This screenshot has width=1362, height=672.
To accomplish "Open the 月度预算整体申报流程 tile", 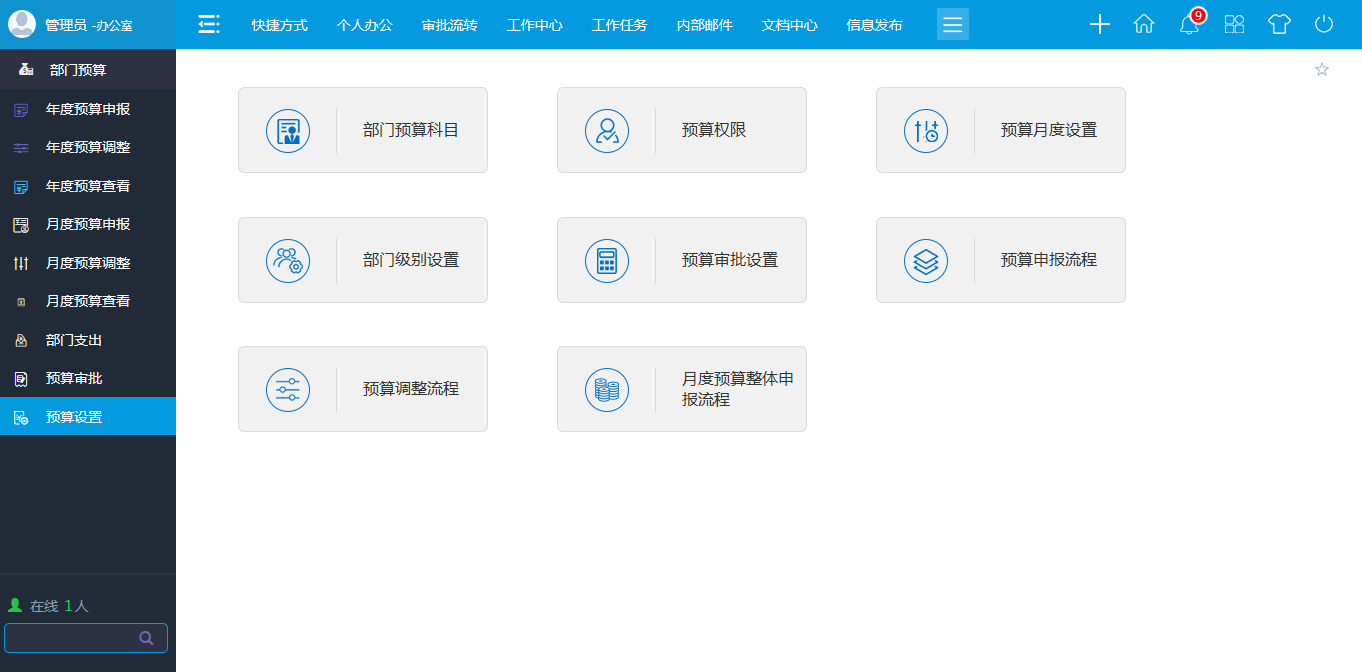I will pos(681,389).
